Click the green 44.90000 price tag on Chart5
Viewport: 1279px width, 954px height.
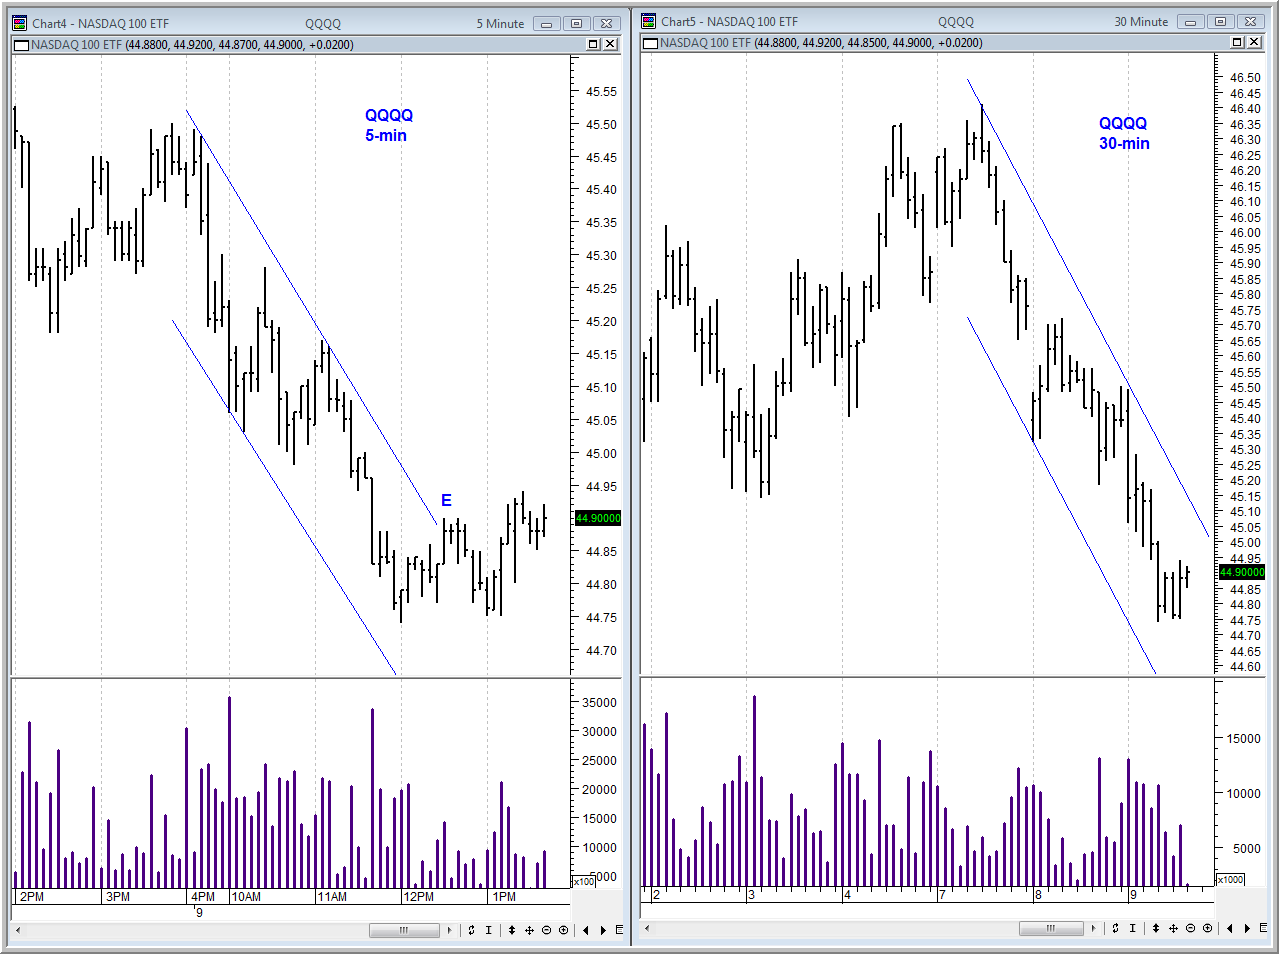click(x=1242, y=572)
